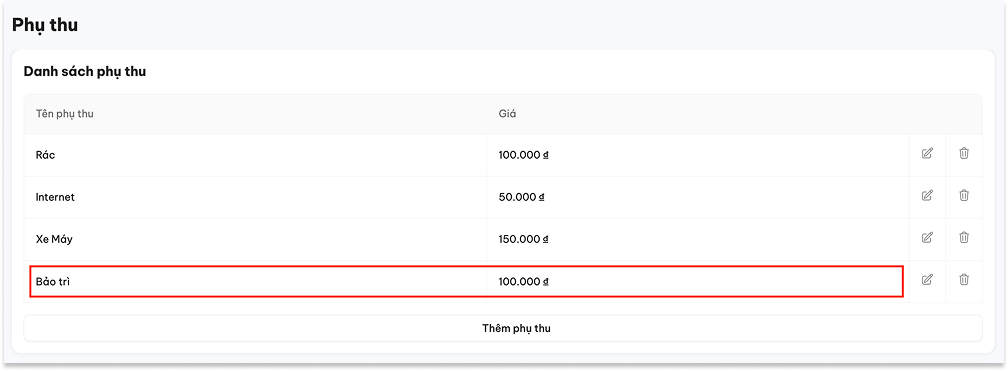Delete the Internet surcharge row
Screen dimensions: 1008x371
point(964,195)
